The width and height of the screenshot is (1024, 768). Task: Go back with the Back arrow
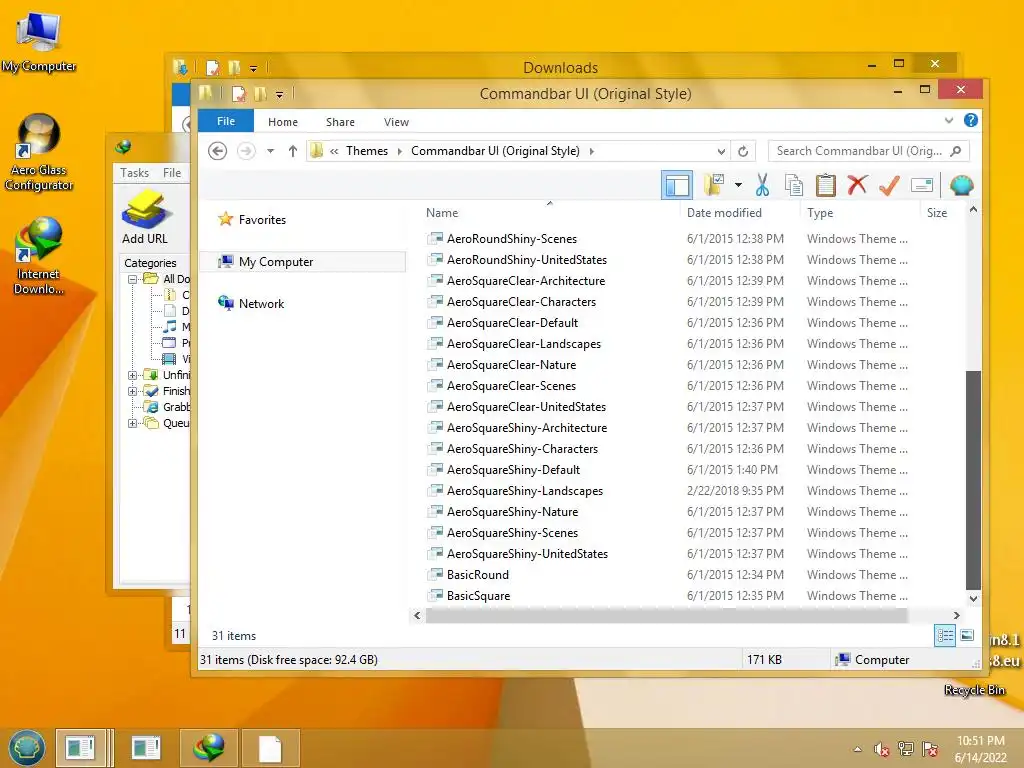coord(217,151)
